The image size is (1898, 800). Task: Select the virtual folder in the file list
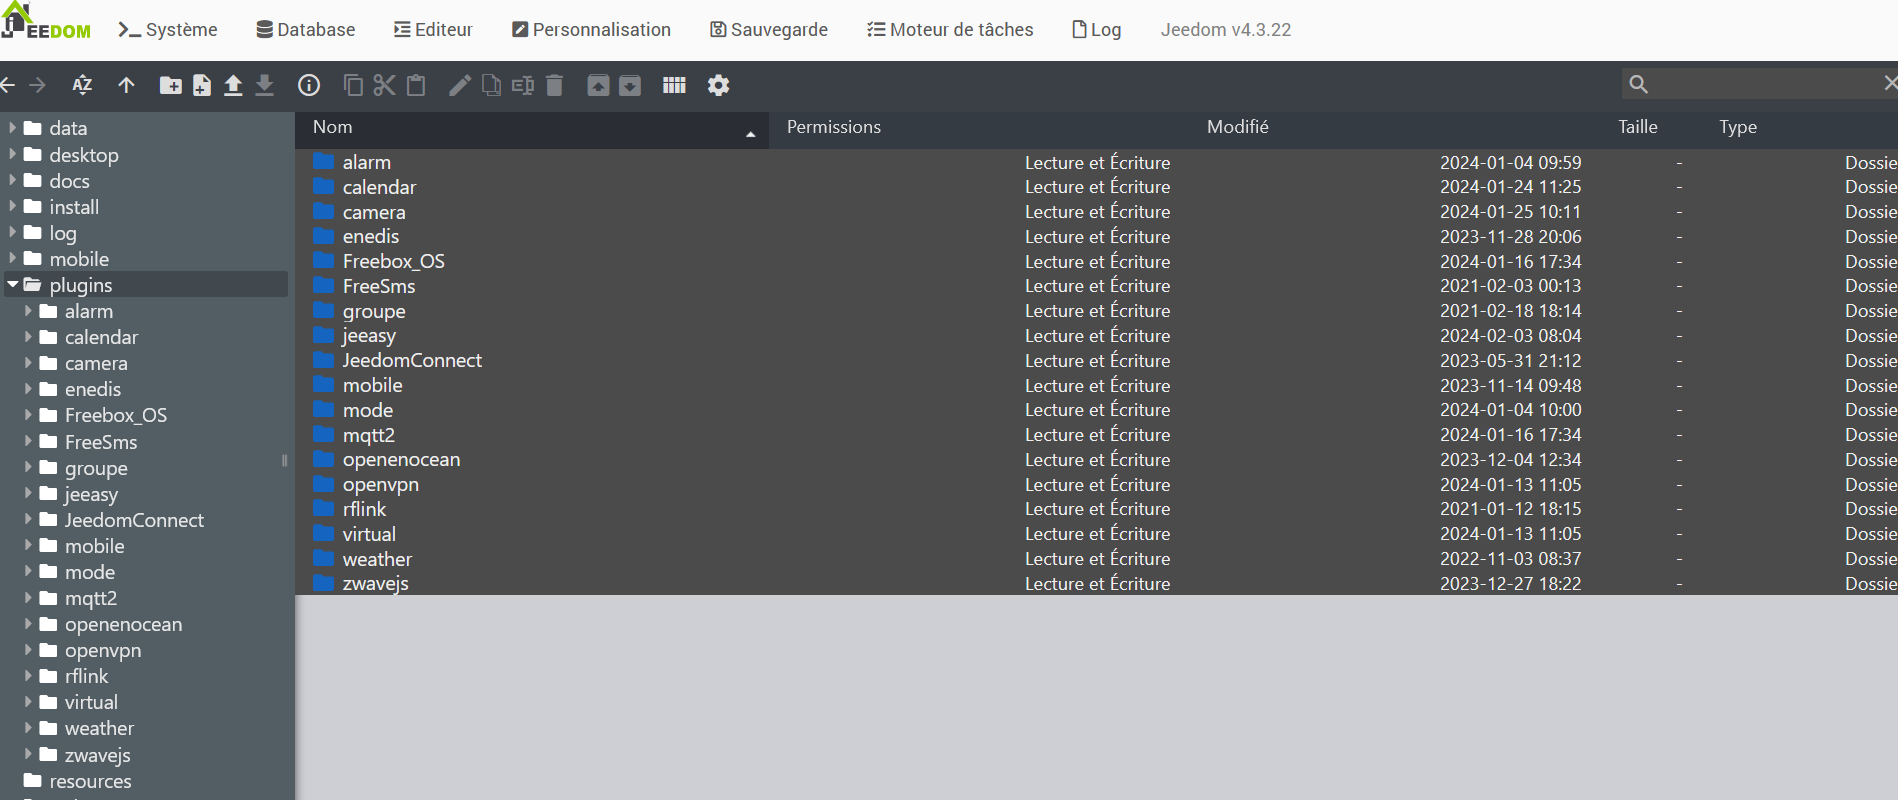pyautogui.click(x=369, y=534)
